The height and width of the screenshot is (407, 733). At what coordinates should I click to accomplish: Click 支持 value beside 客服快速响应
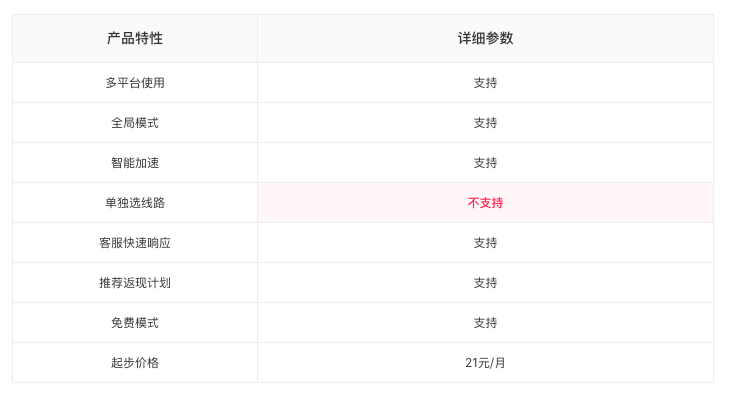point(485,243)
